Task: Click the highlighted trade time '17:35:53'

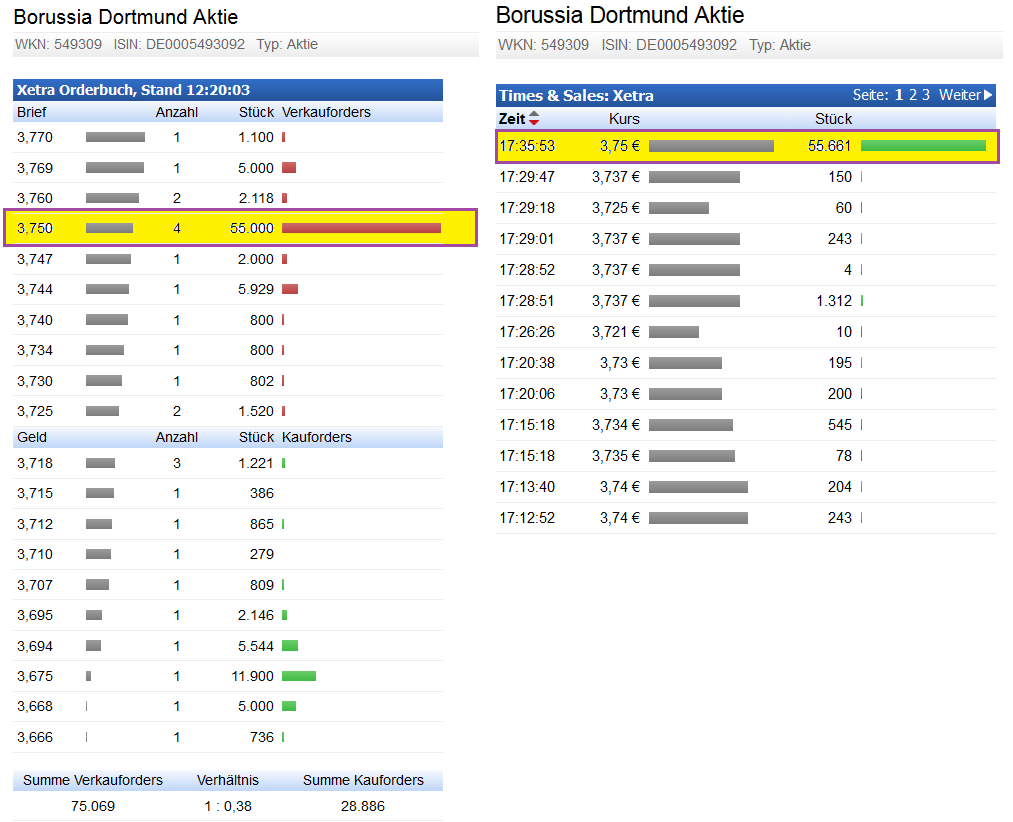Action: pyautogui.click(x=527, y=146)
